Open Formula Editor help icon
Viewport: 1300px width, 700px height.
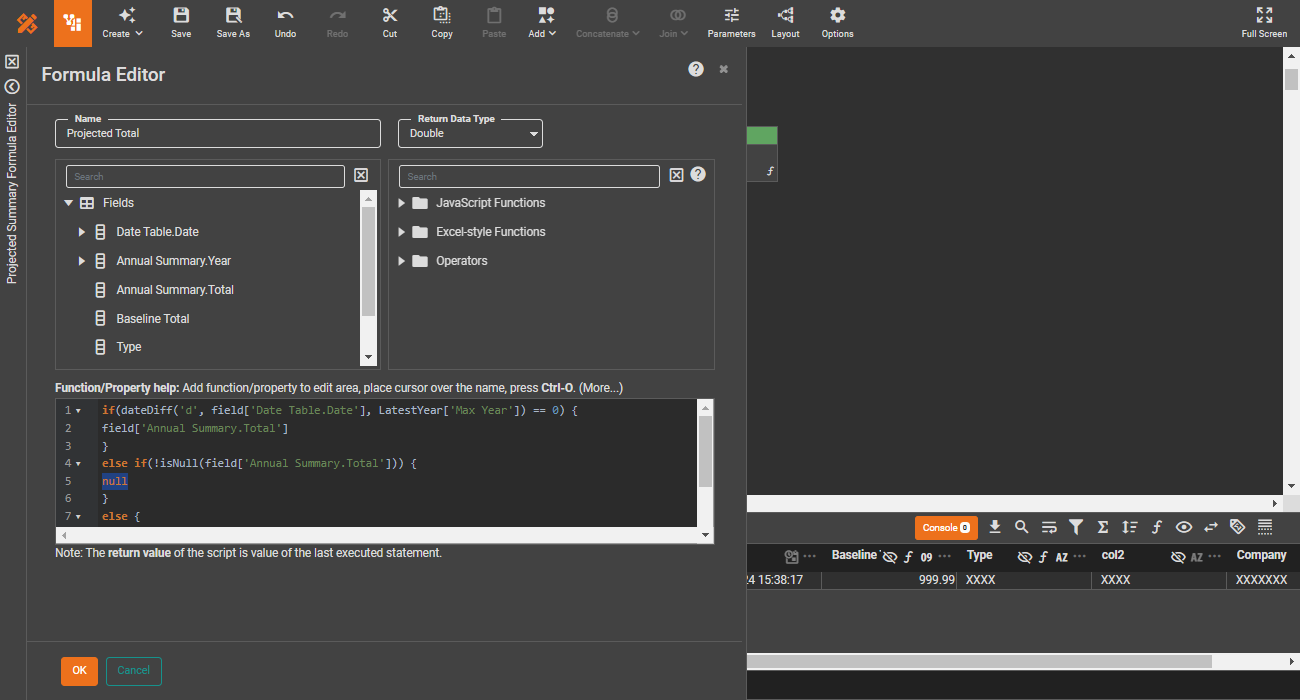pos(696,69)
